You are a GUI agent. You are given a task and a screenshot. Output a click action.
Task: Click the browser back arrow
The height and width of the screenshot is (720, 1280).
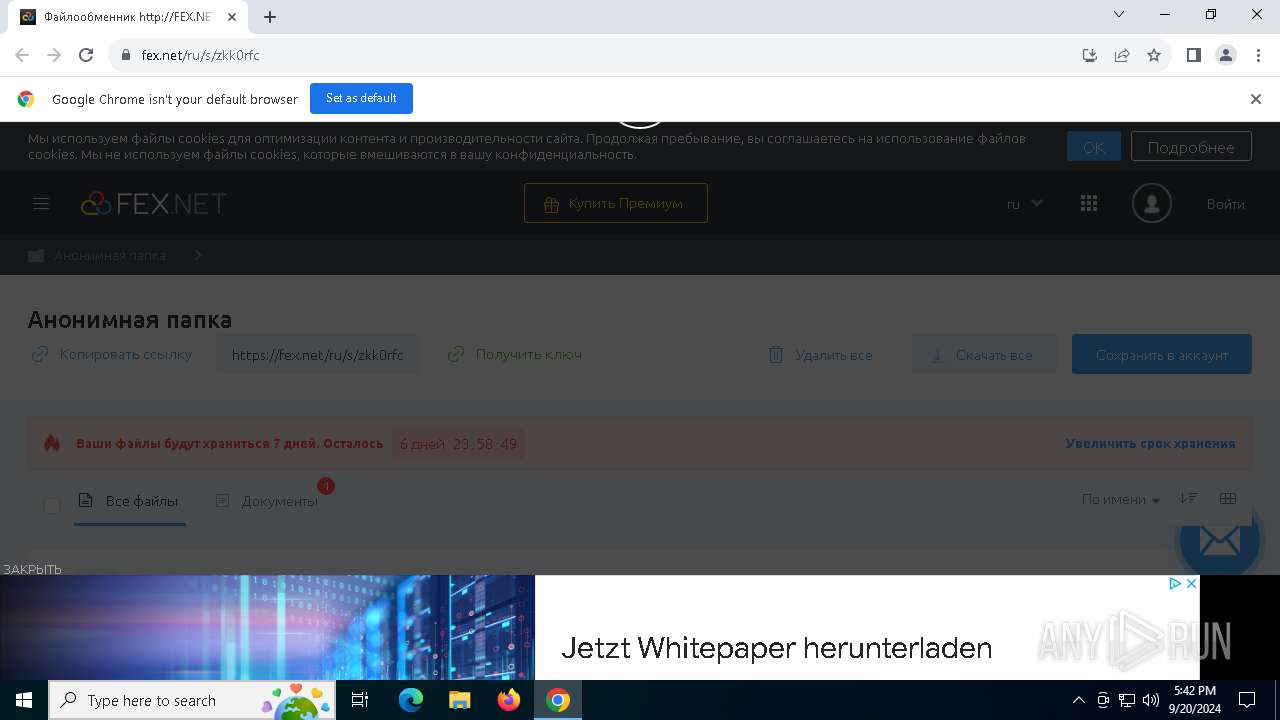[x=22, y=55]
